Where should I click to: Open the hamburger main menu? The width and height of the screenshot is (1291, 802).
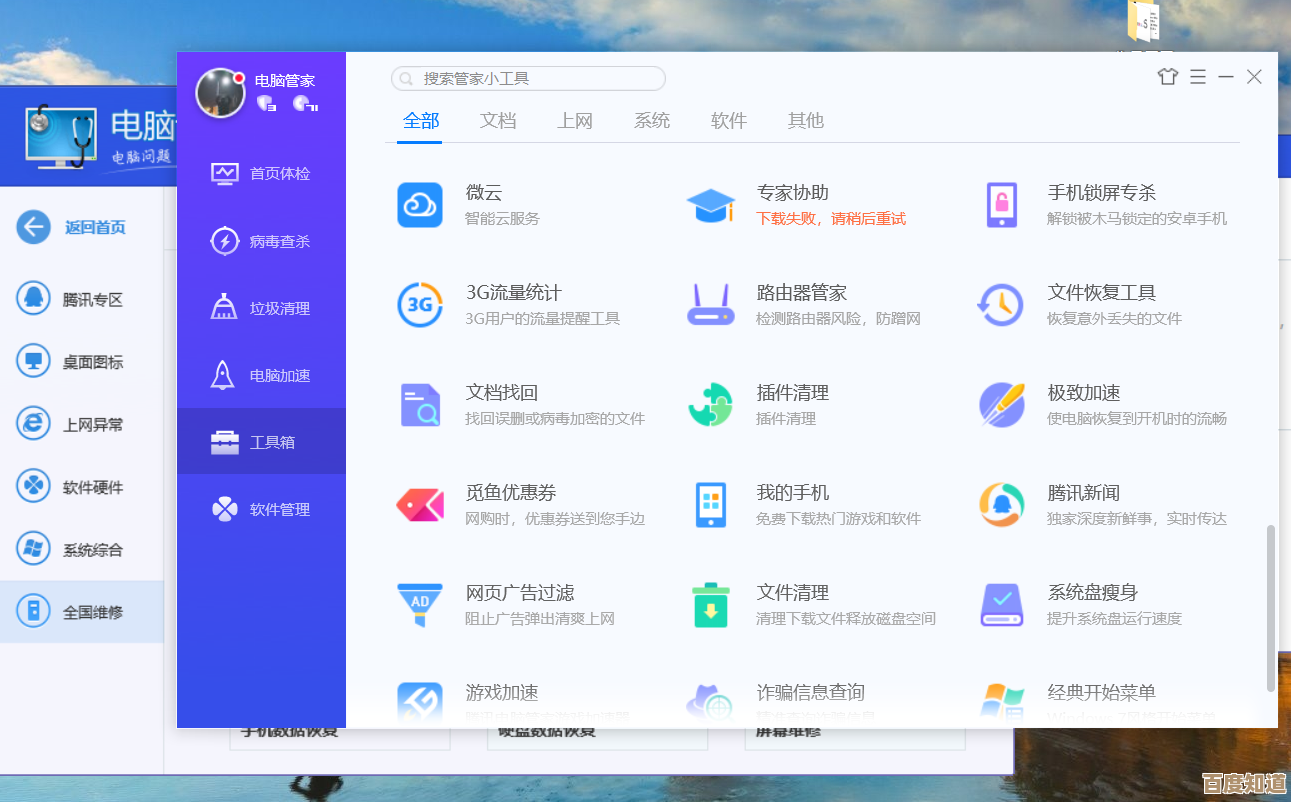(x=1198, y=77)
